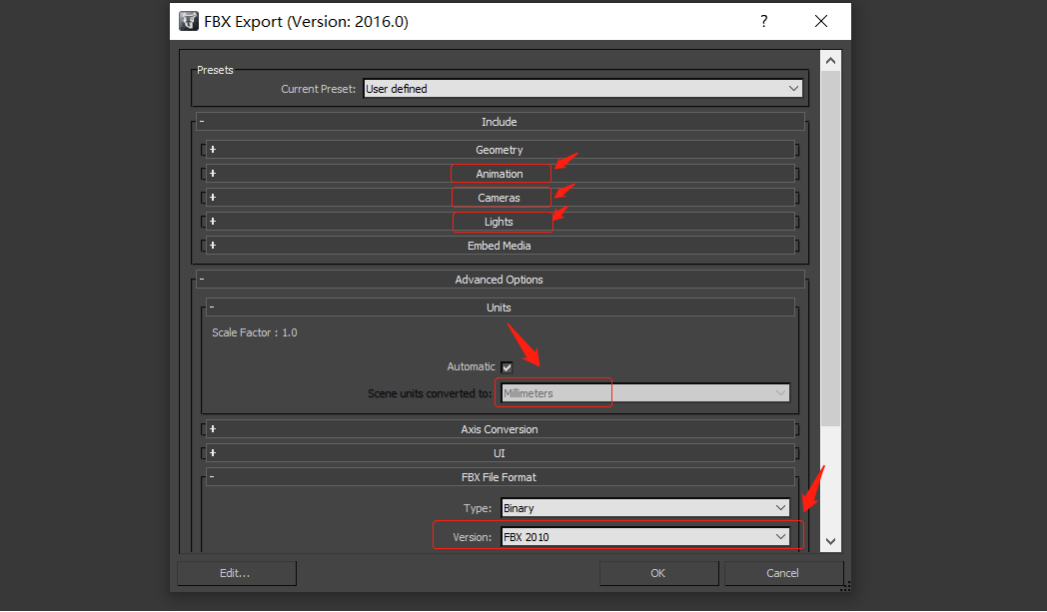Collapse the Include section

point(499,122)
